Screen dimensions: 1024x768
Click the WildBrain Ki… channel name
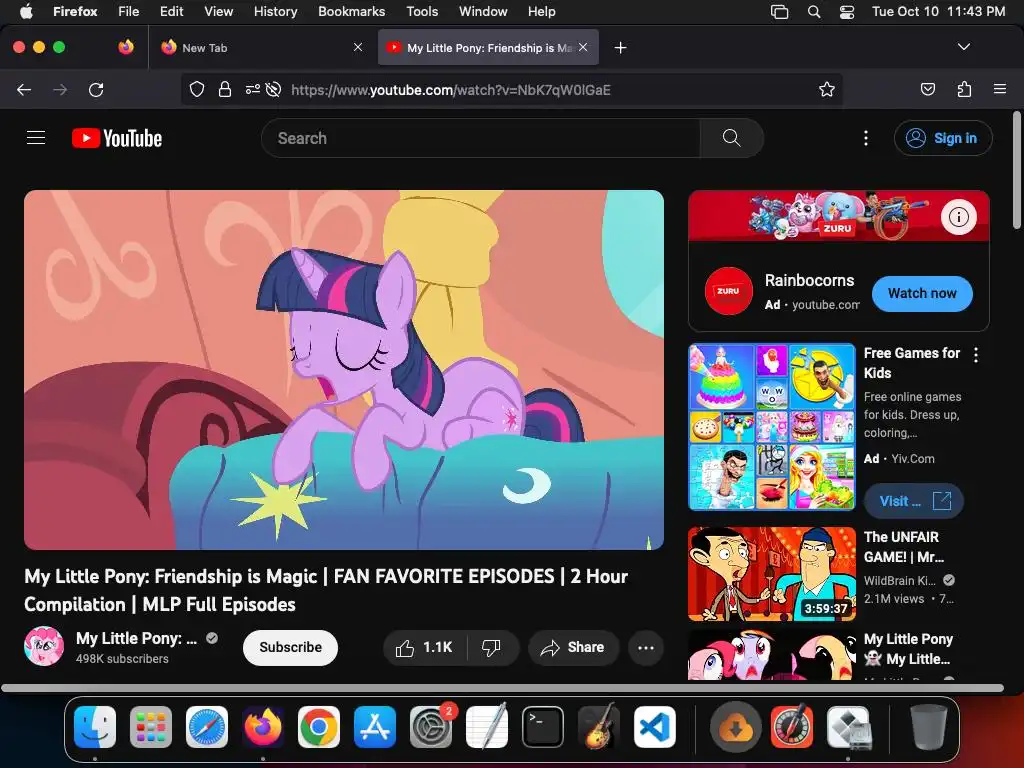[899, 580]
